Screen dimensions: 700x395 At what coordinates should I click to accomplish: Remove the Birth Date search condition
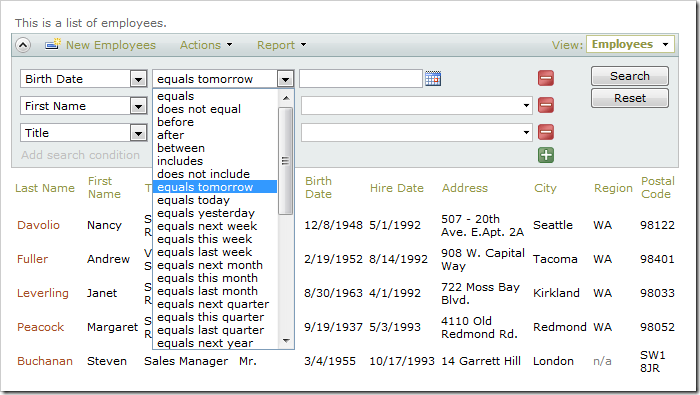point(546,78)
